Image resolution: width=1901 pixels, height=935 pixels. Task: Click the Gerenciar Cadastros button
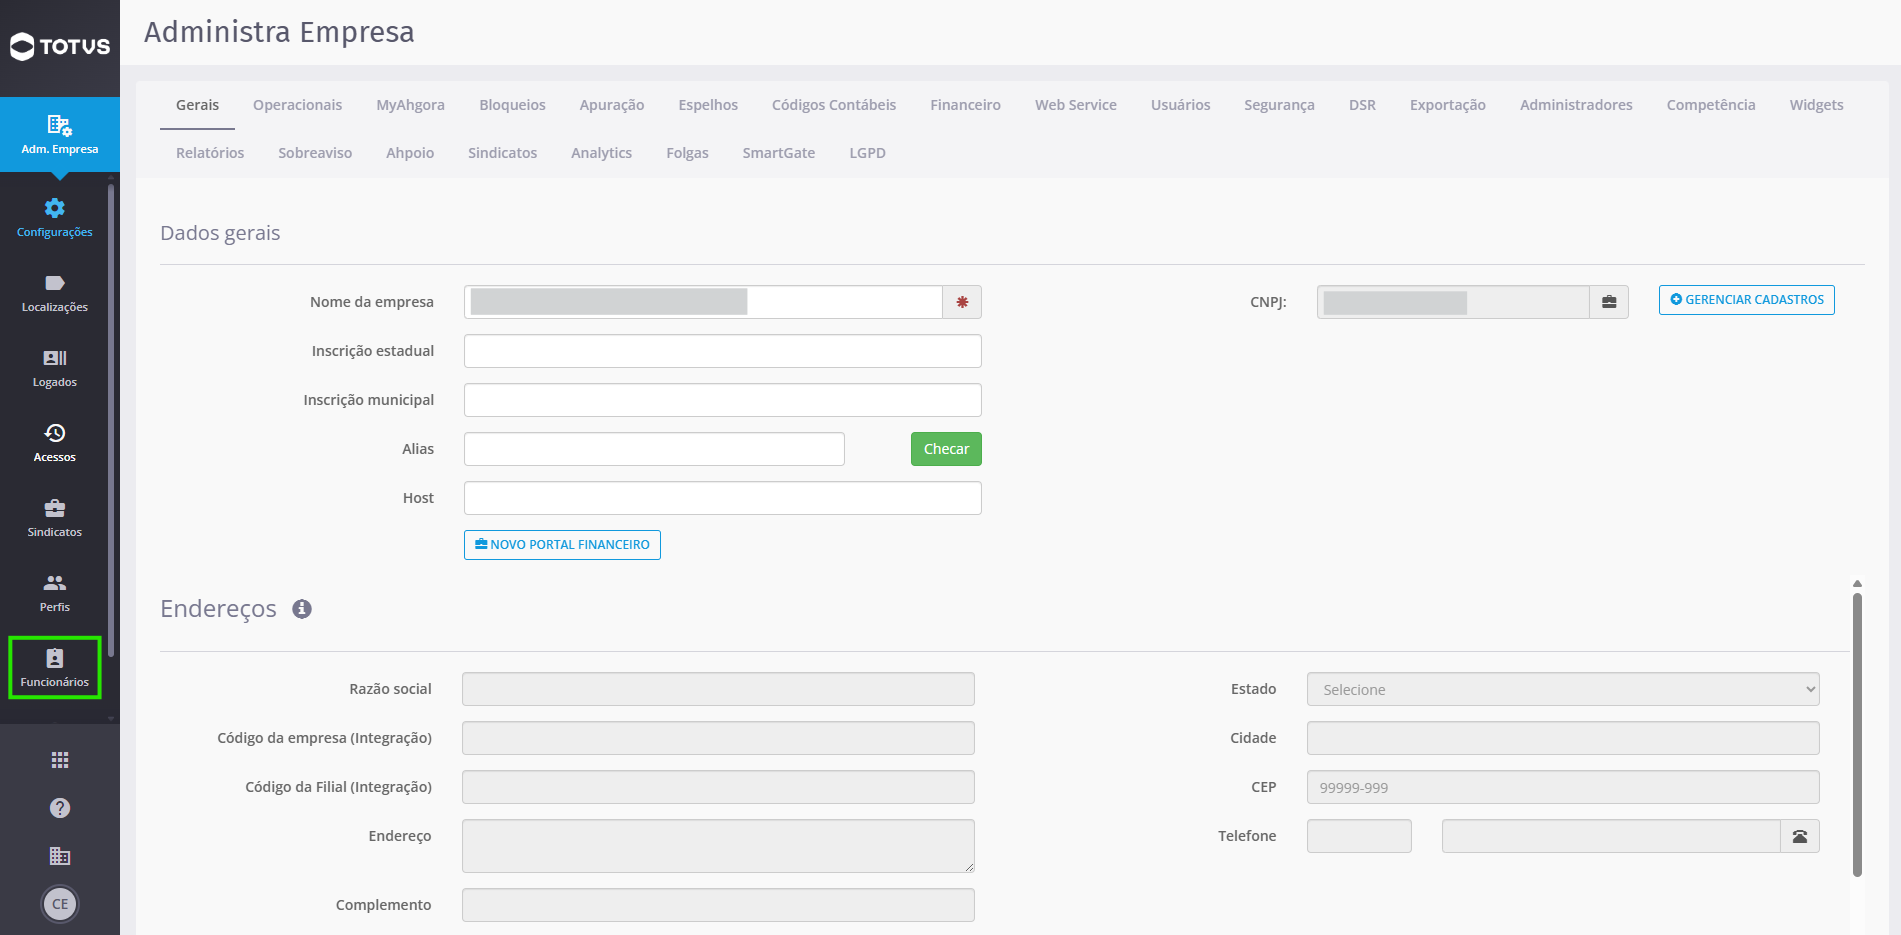click(x=1746, y=300)
